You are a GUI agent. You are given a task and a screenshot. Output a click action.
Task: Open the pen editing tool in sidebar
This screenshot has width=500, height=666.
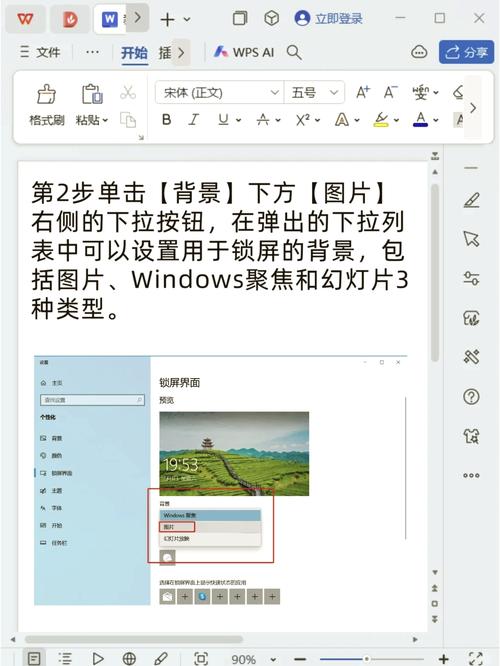(471, 200)
